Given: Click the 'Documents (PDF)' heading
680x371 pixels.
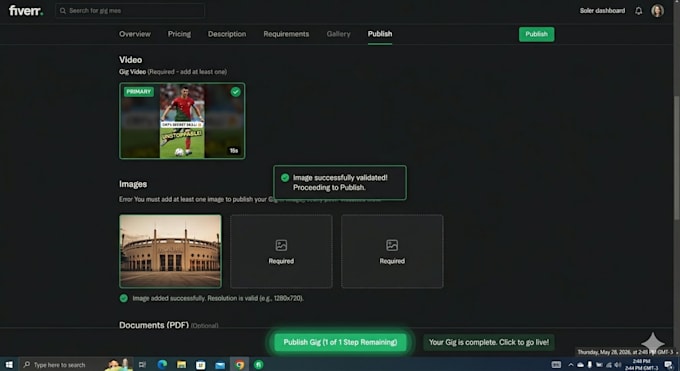Looking at the screenshot, I should 154,325.
